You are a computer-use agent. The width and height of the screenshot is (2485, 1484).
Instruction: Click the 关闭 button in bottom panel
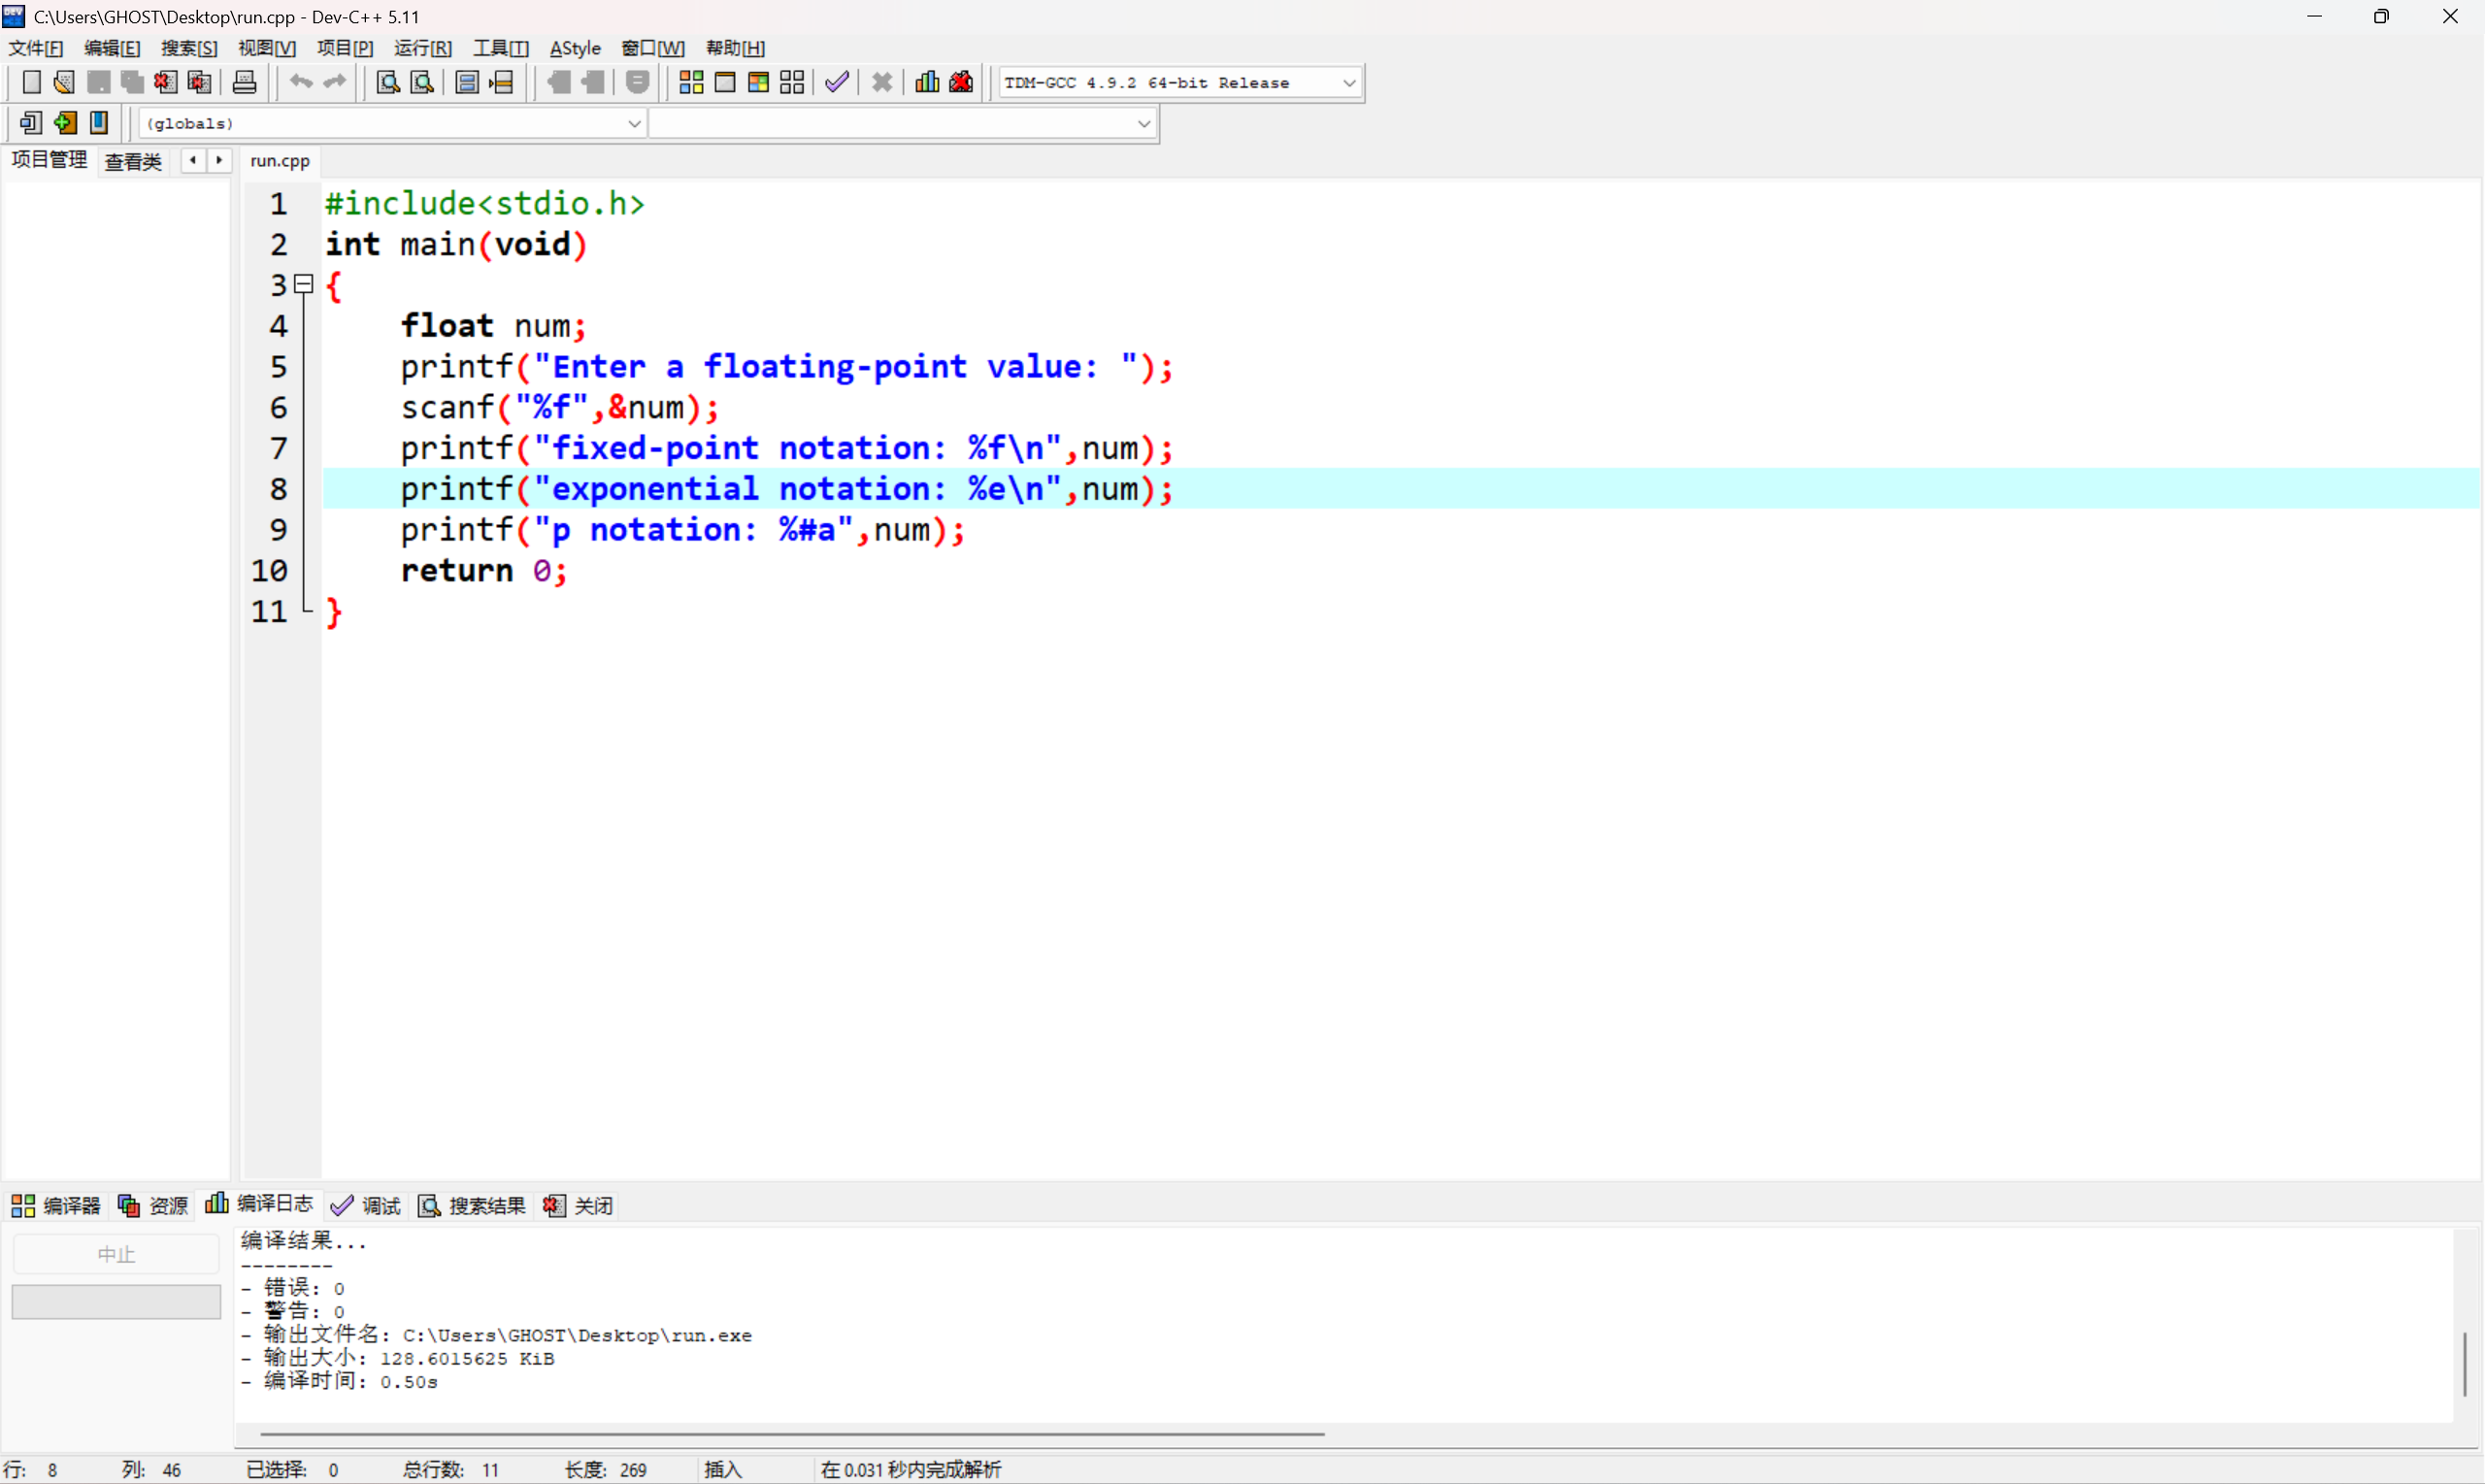click(579, 1206)
